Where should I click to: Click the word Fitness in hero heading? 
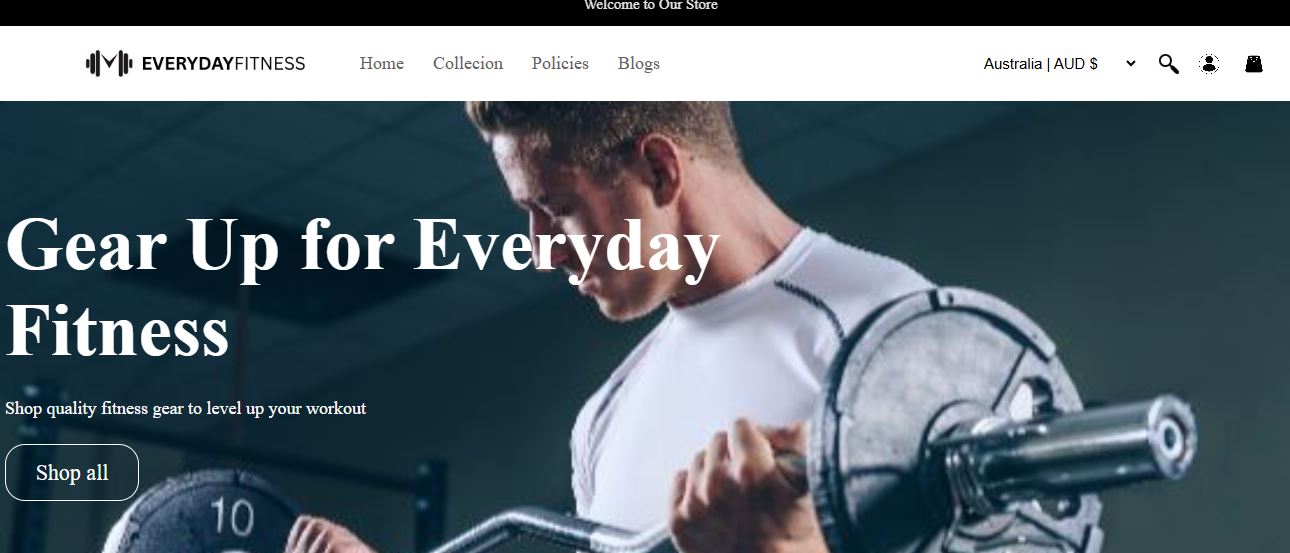(x=117, y=330)
